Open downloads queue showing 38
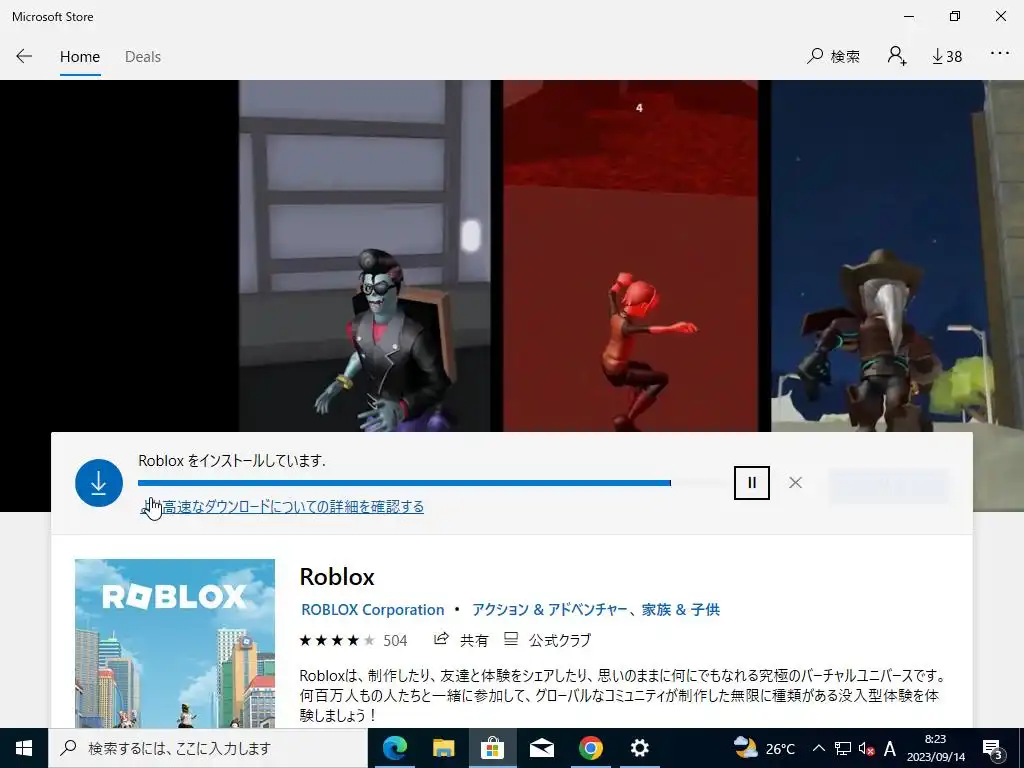The image size is (1024, 768). (x=947, y=57)
